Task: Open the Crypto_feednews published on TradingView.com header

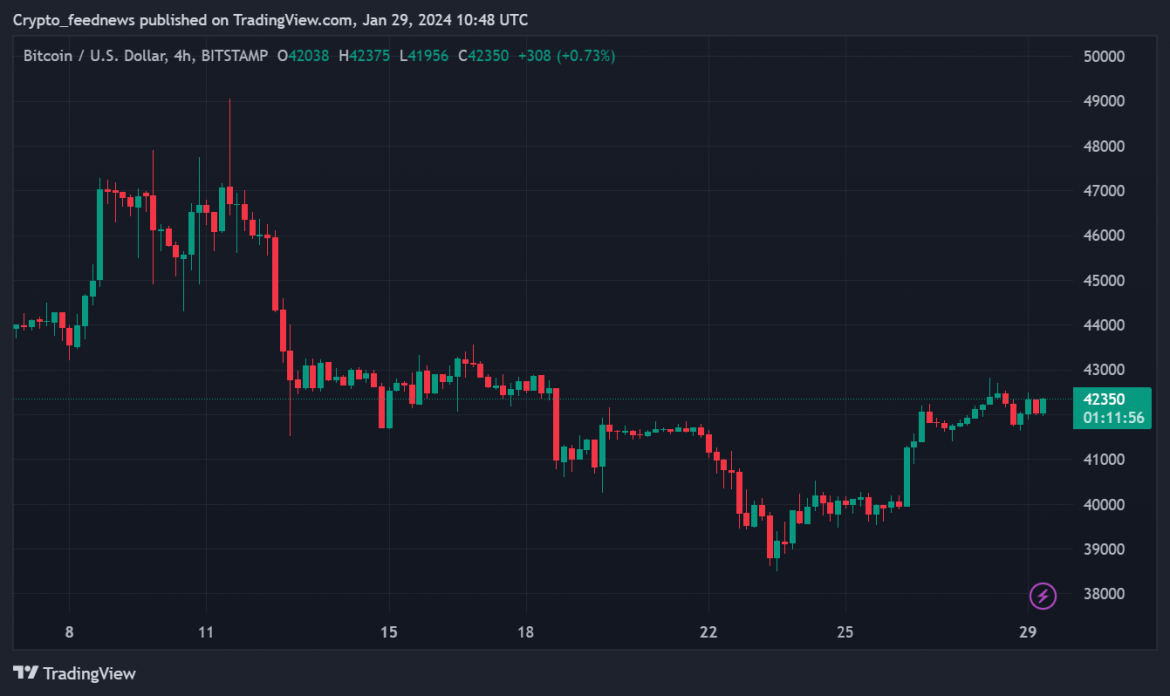Action: coord(270,20)
